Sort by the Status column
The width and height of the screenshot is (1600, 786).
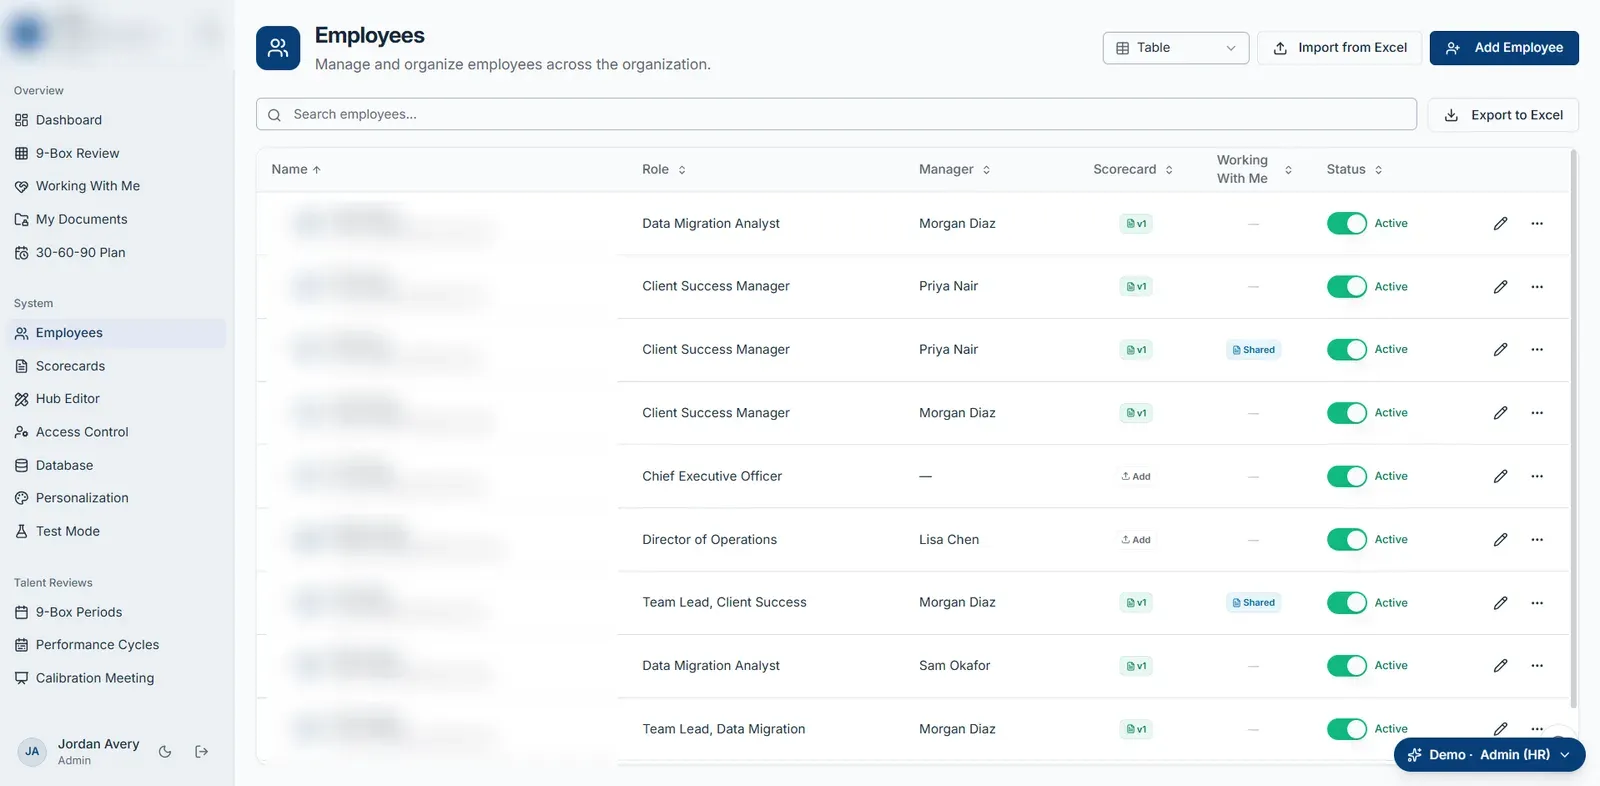pyautogui.click(x=1355, y=170)
